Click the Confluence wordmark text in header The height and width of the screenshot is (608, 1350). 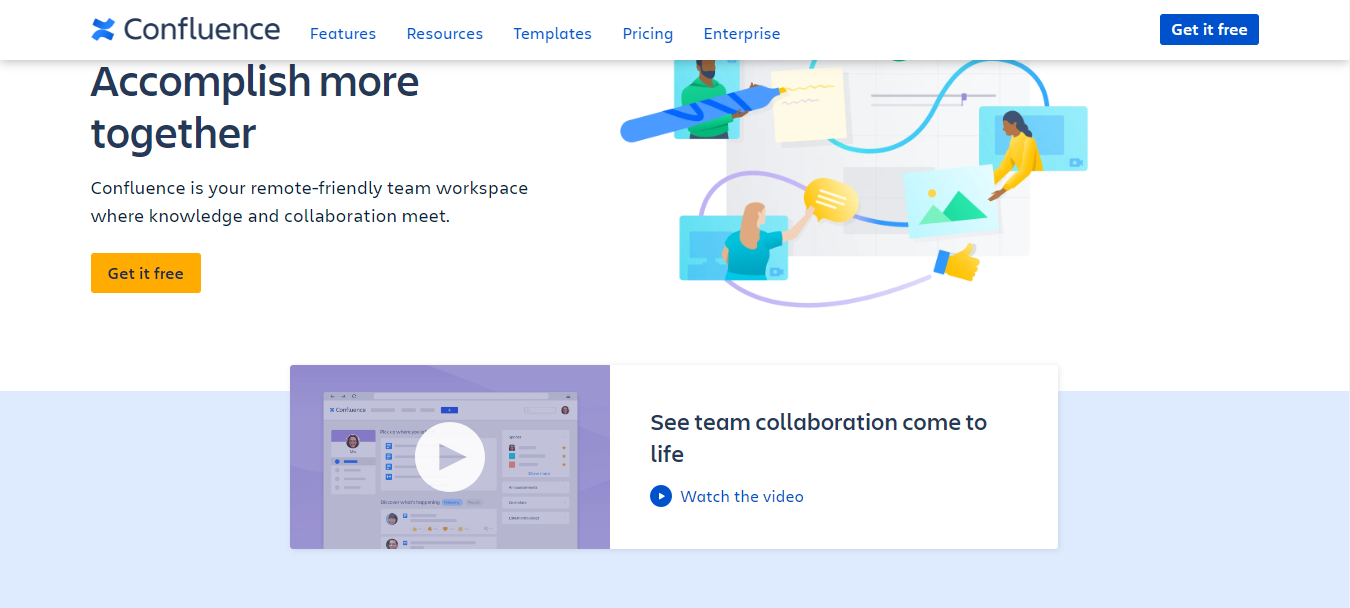pyautogui.click(x=201, y=30)
